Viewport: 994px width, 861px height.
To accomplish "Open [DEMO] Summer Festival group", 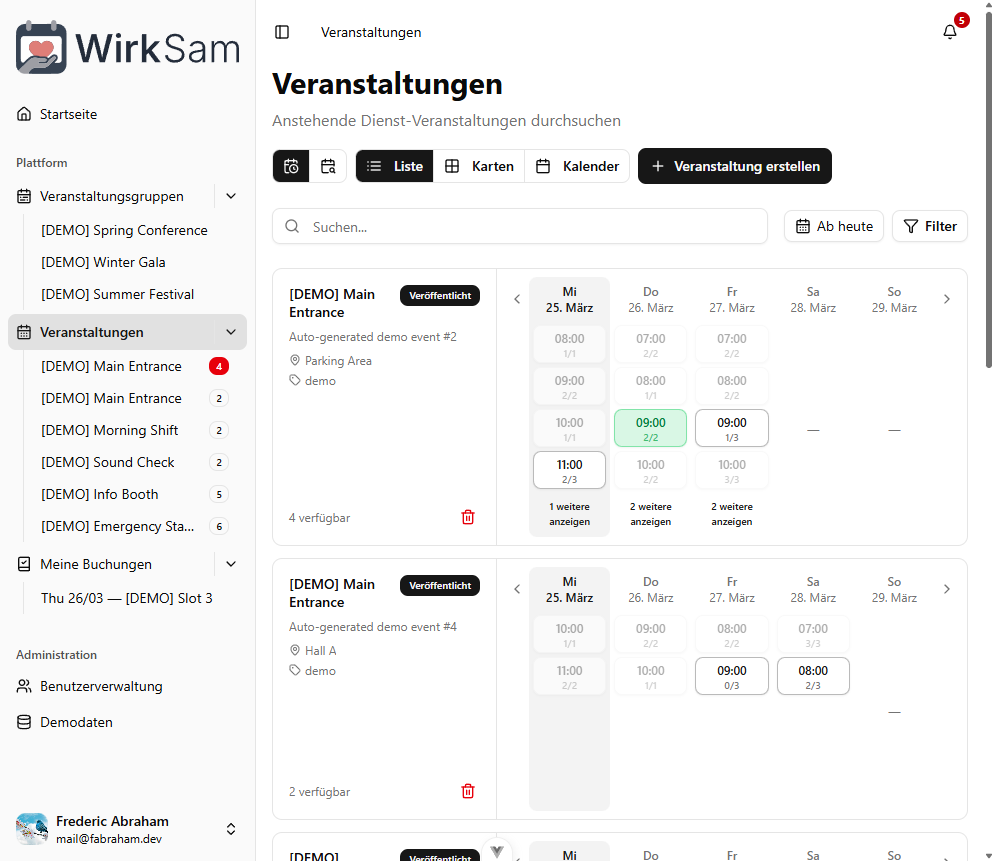I will (117, 294).
